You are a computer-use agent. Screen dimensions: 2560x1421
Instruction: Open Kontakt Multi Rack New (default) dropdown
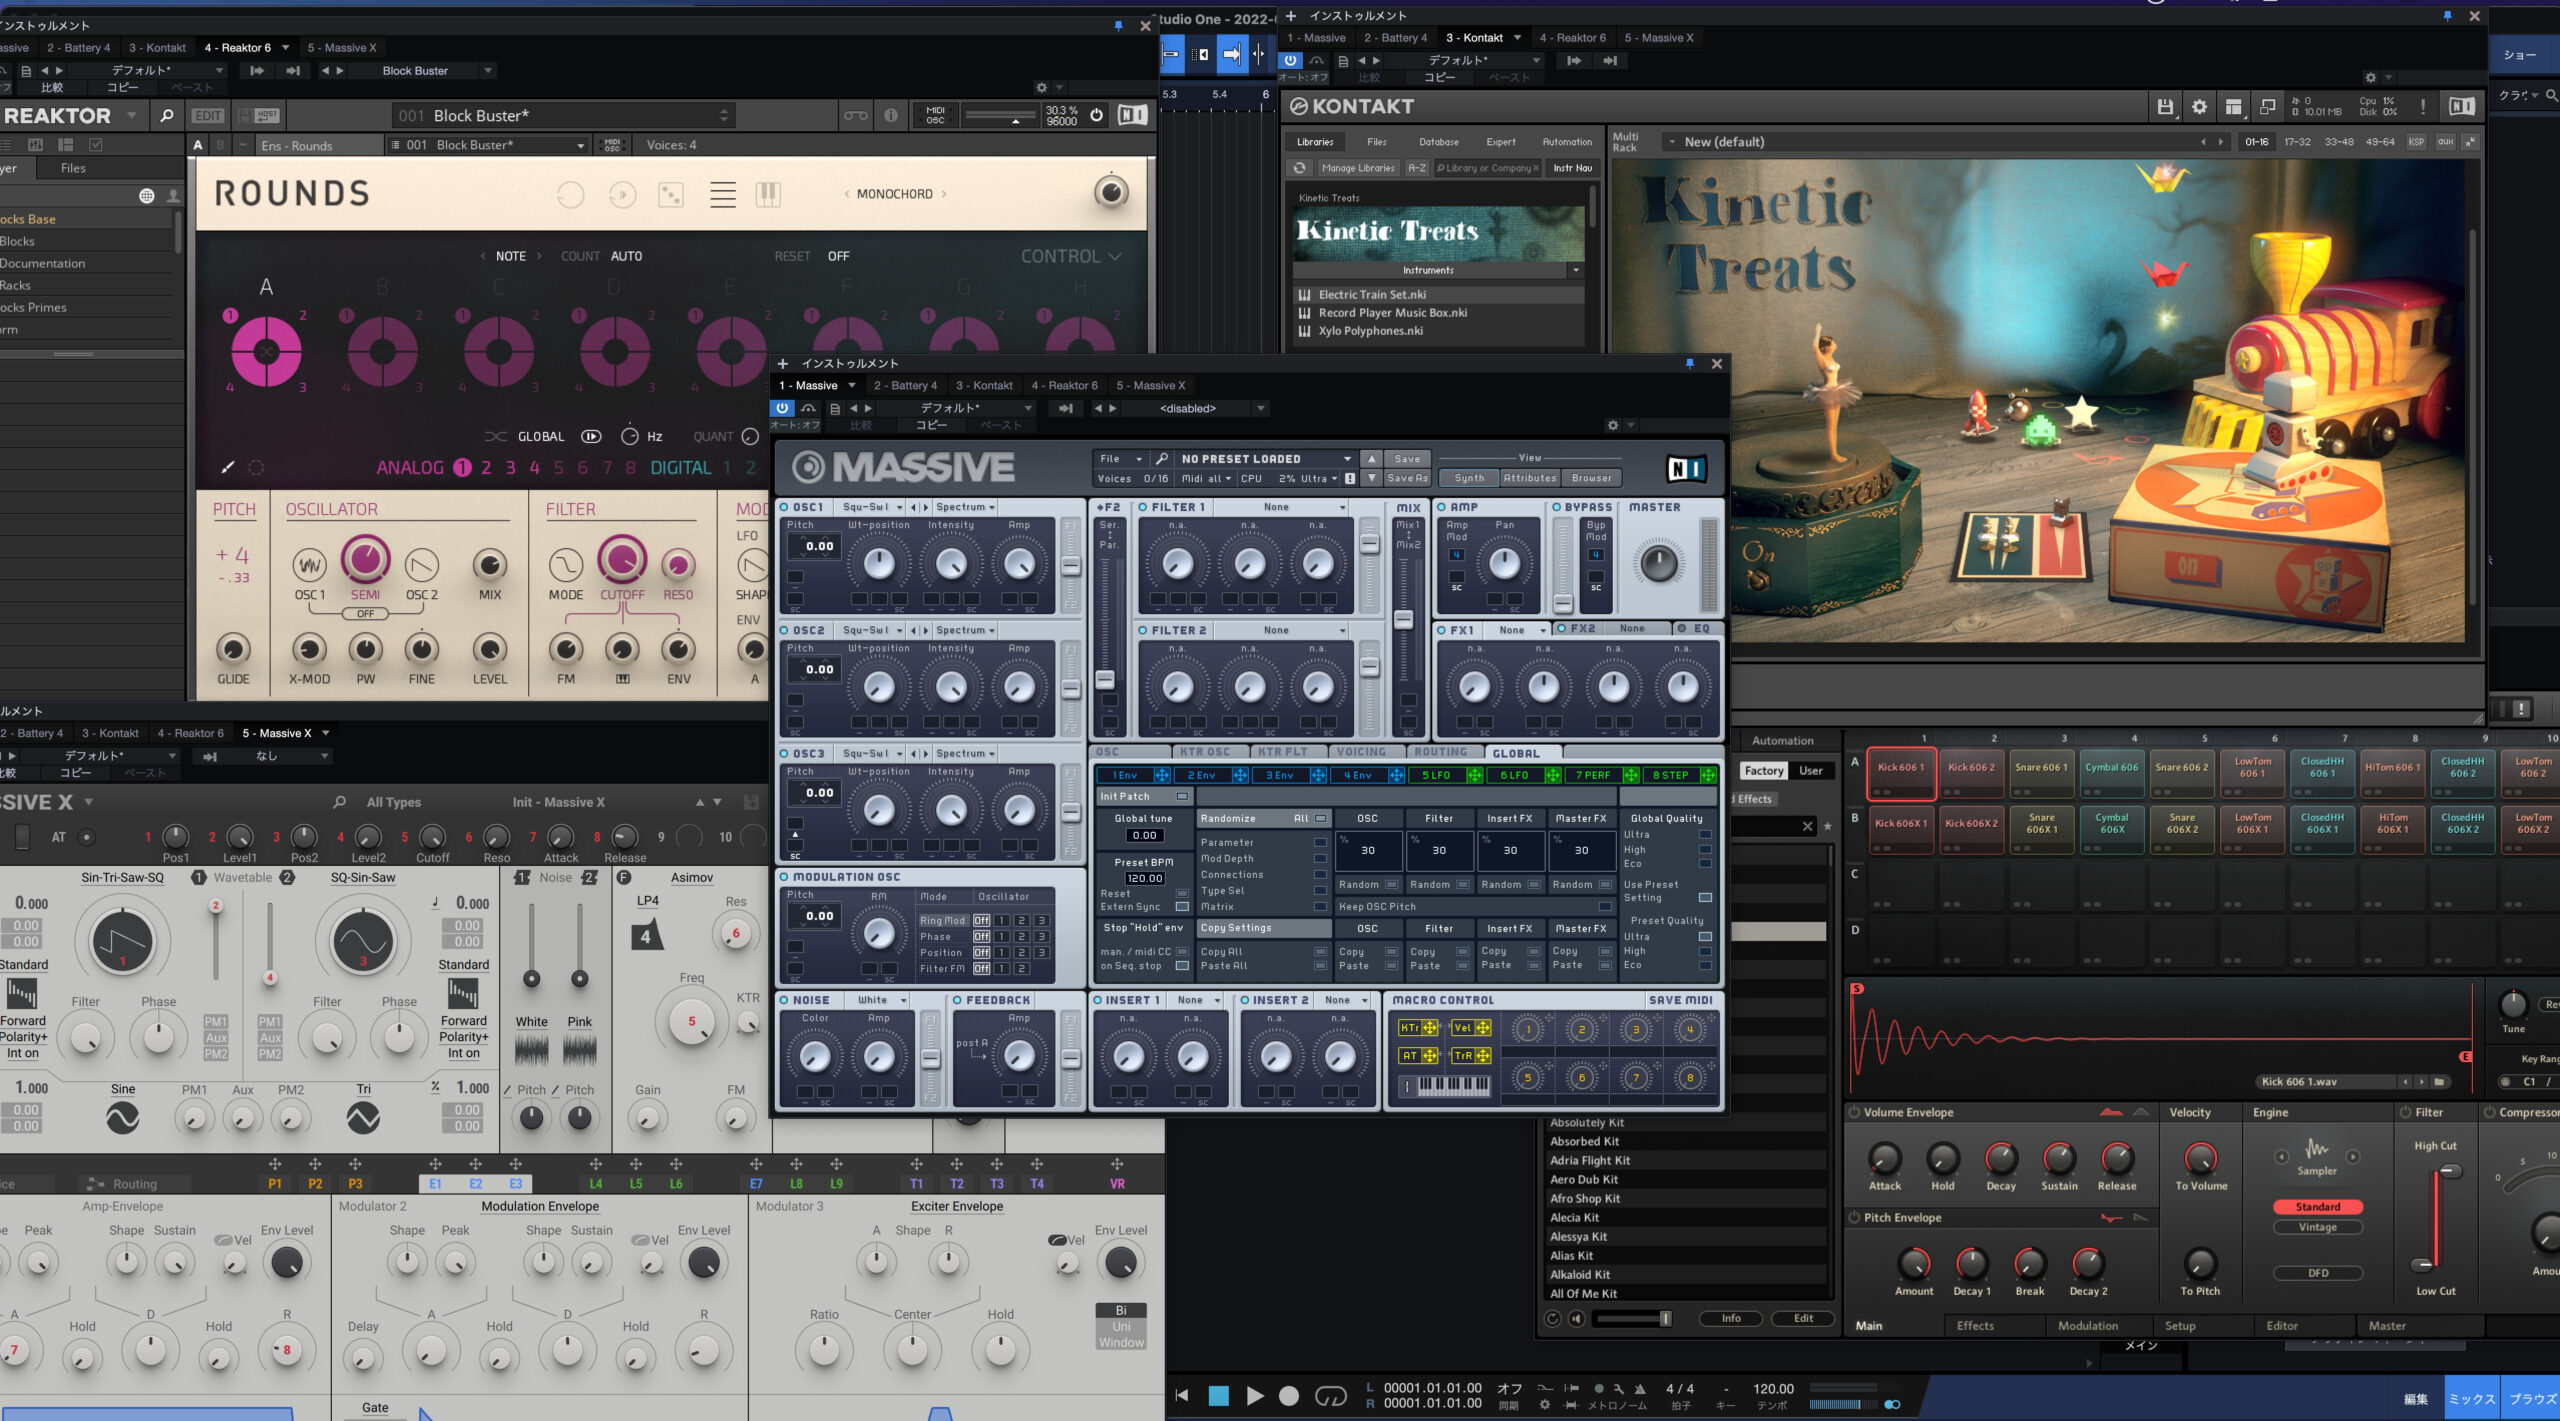click(x=1671, y=142)
